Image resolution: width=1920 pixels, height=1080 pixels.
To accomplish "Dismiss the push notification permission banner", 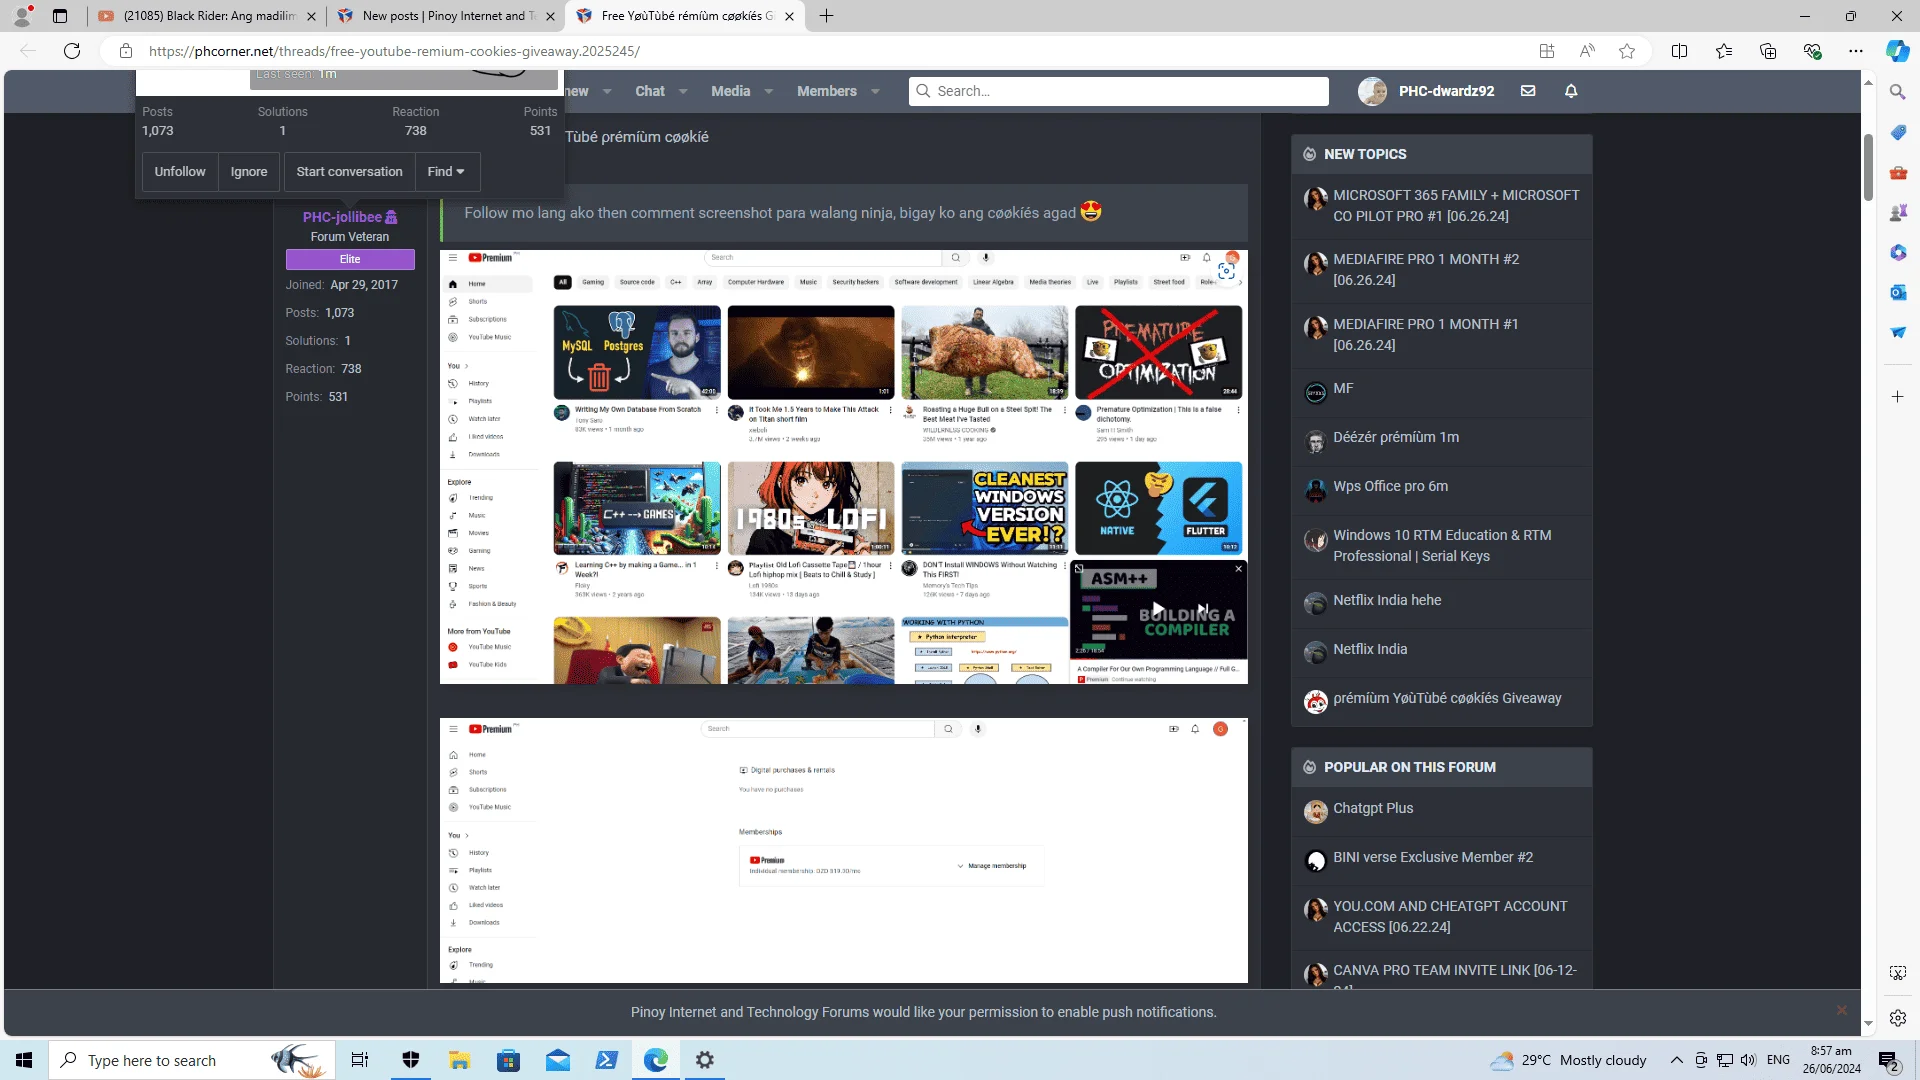I will click(x=1841, y=1011).
